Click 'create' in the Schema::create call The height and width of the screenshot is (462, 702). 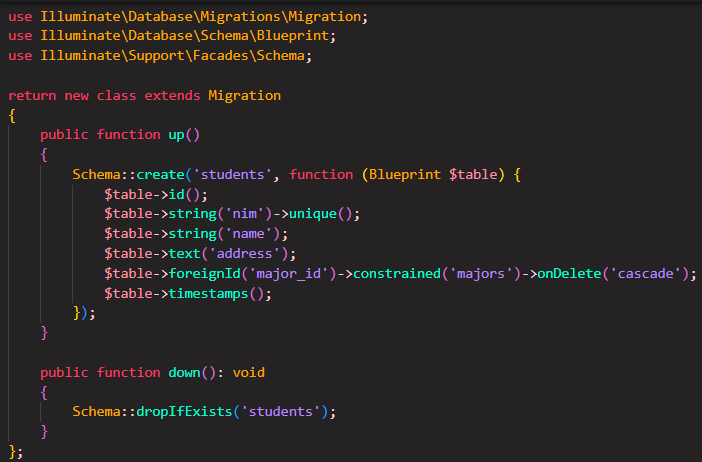coord(160,175)
